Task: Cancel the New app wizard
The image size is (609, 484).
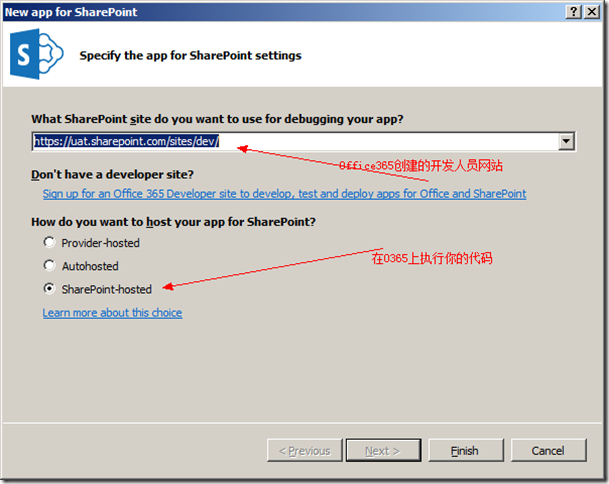Action: pyautogui.click(x=548, y=451)
